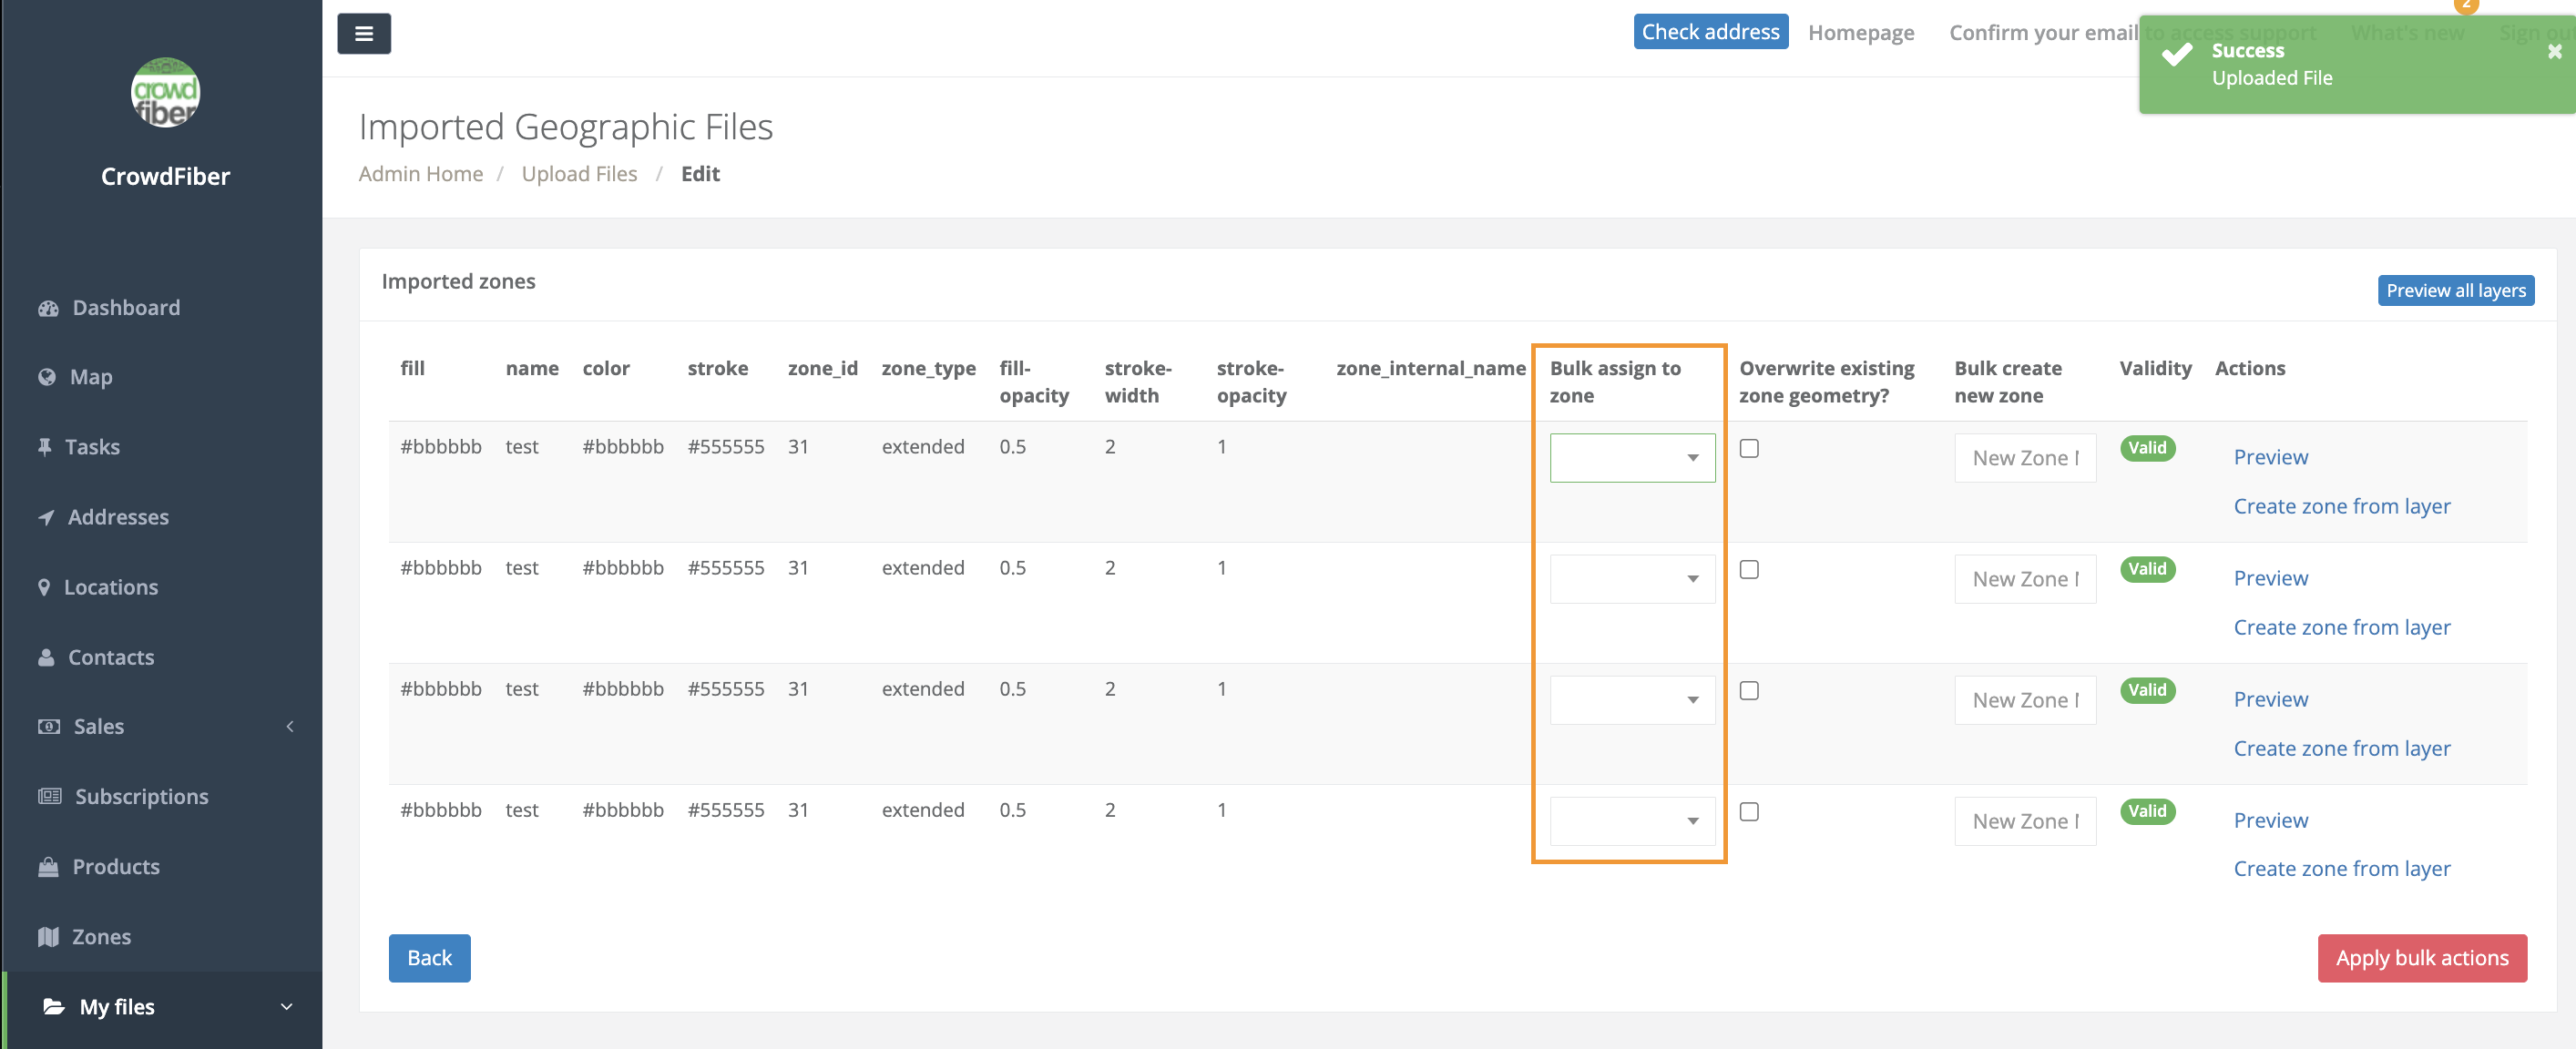The height and width of the screenshot is (1049, 2576).
Task: Click the arrow icon beside Addresses
Action: [46, 517]
